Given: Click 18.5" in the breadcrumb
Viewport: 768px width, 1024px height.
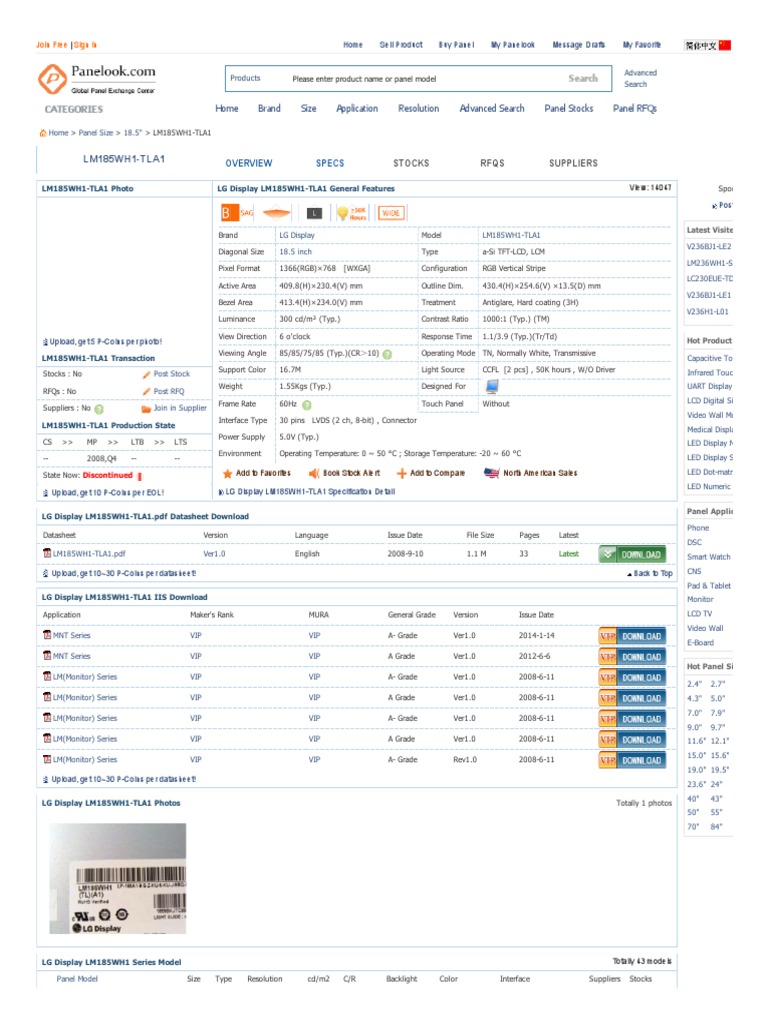Looking at the screenshot, I should point(133,133).
